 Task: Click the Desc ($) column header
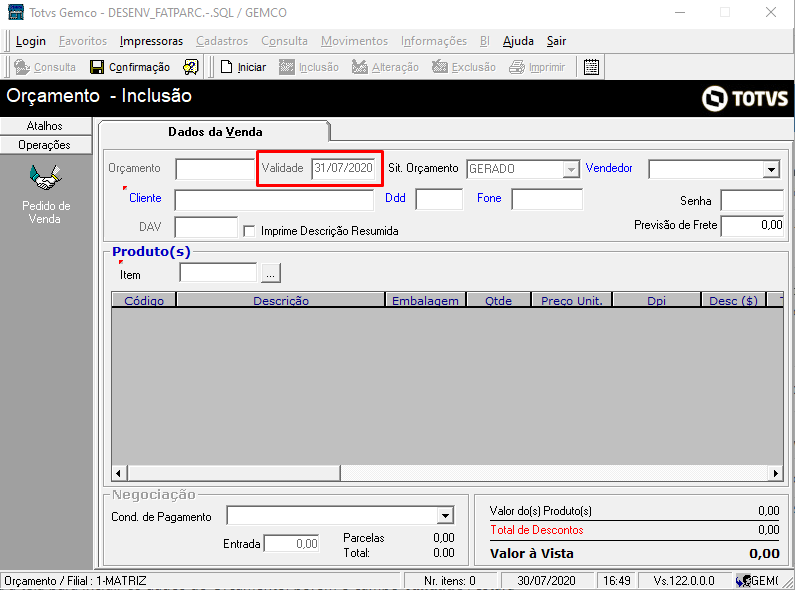tap(734, 300)
